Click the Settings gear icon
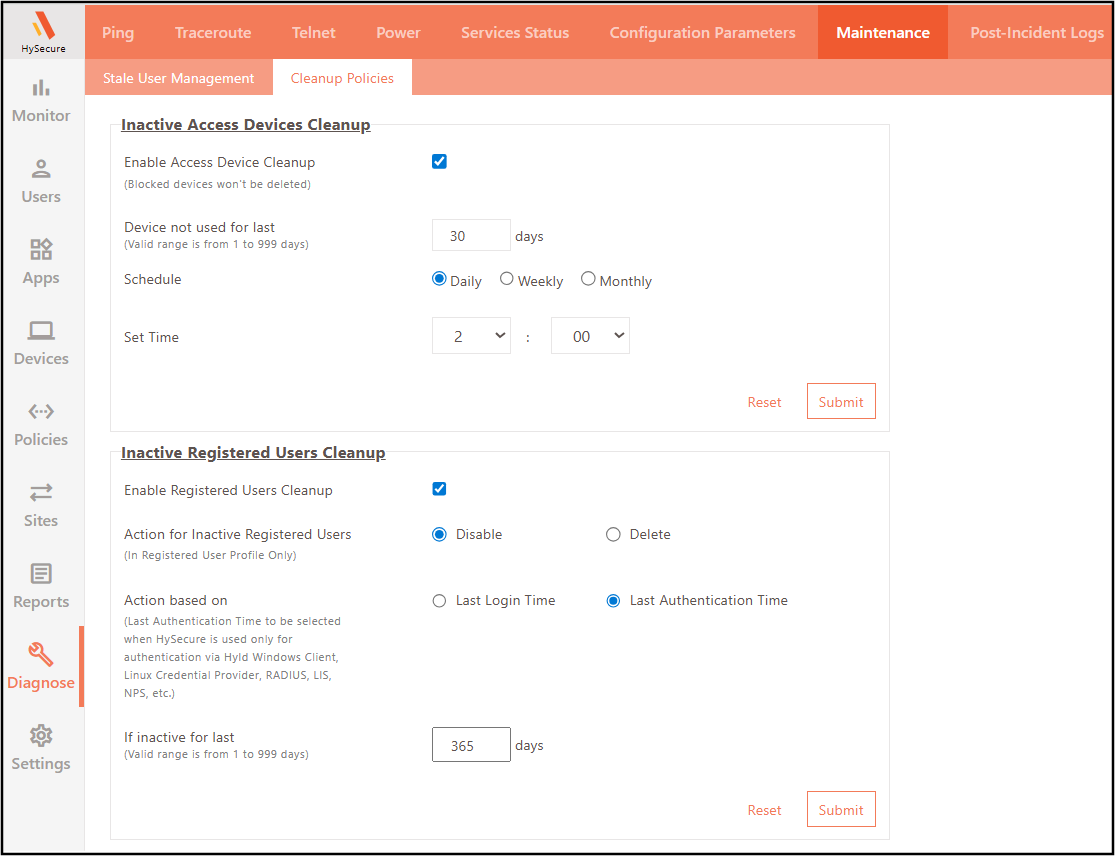 click(x=41, y=736)
